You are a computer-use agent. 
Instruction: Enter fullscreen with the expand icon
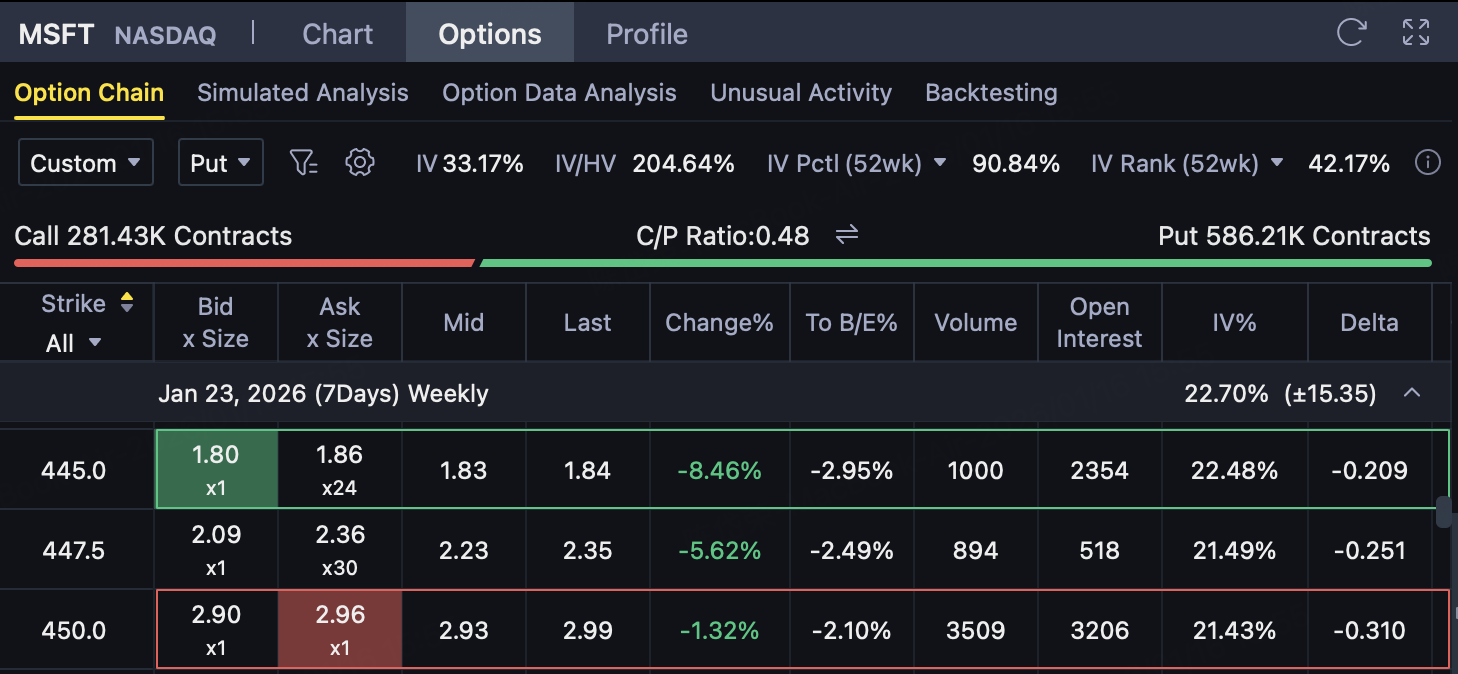(1416, 32)
